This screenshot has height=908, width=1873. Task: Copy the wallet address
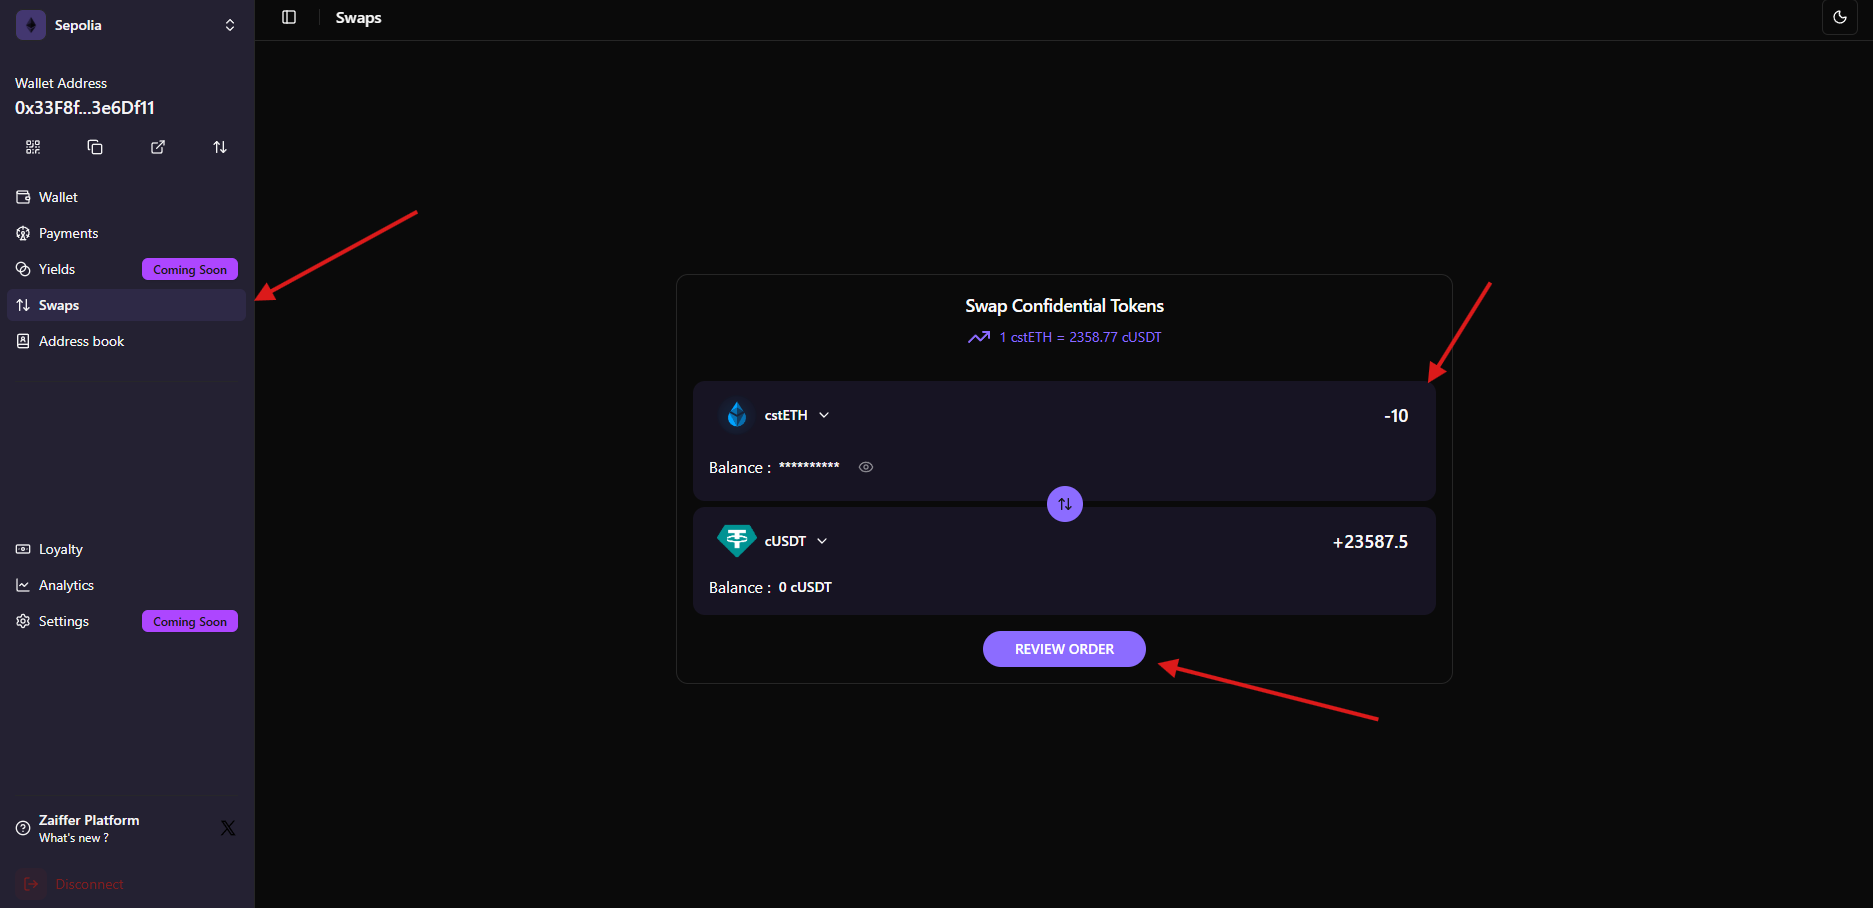[x=95, y=147]
